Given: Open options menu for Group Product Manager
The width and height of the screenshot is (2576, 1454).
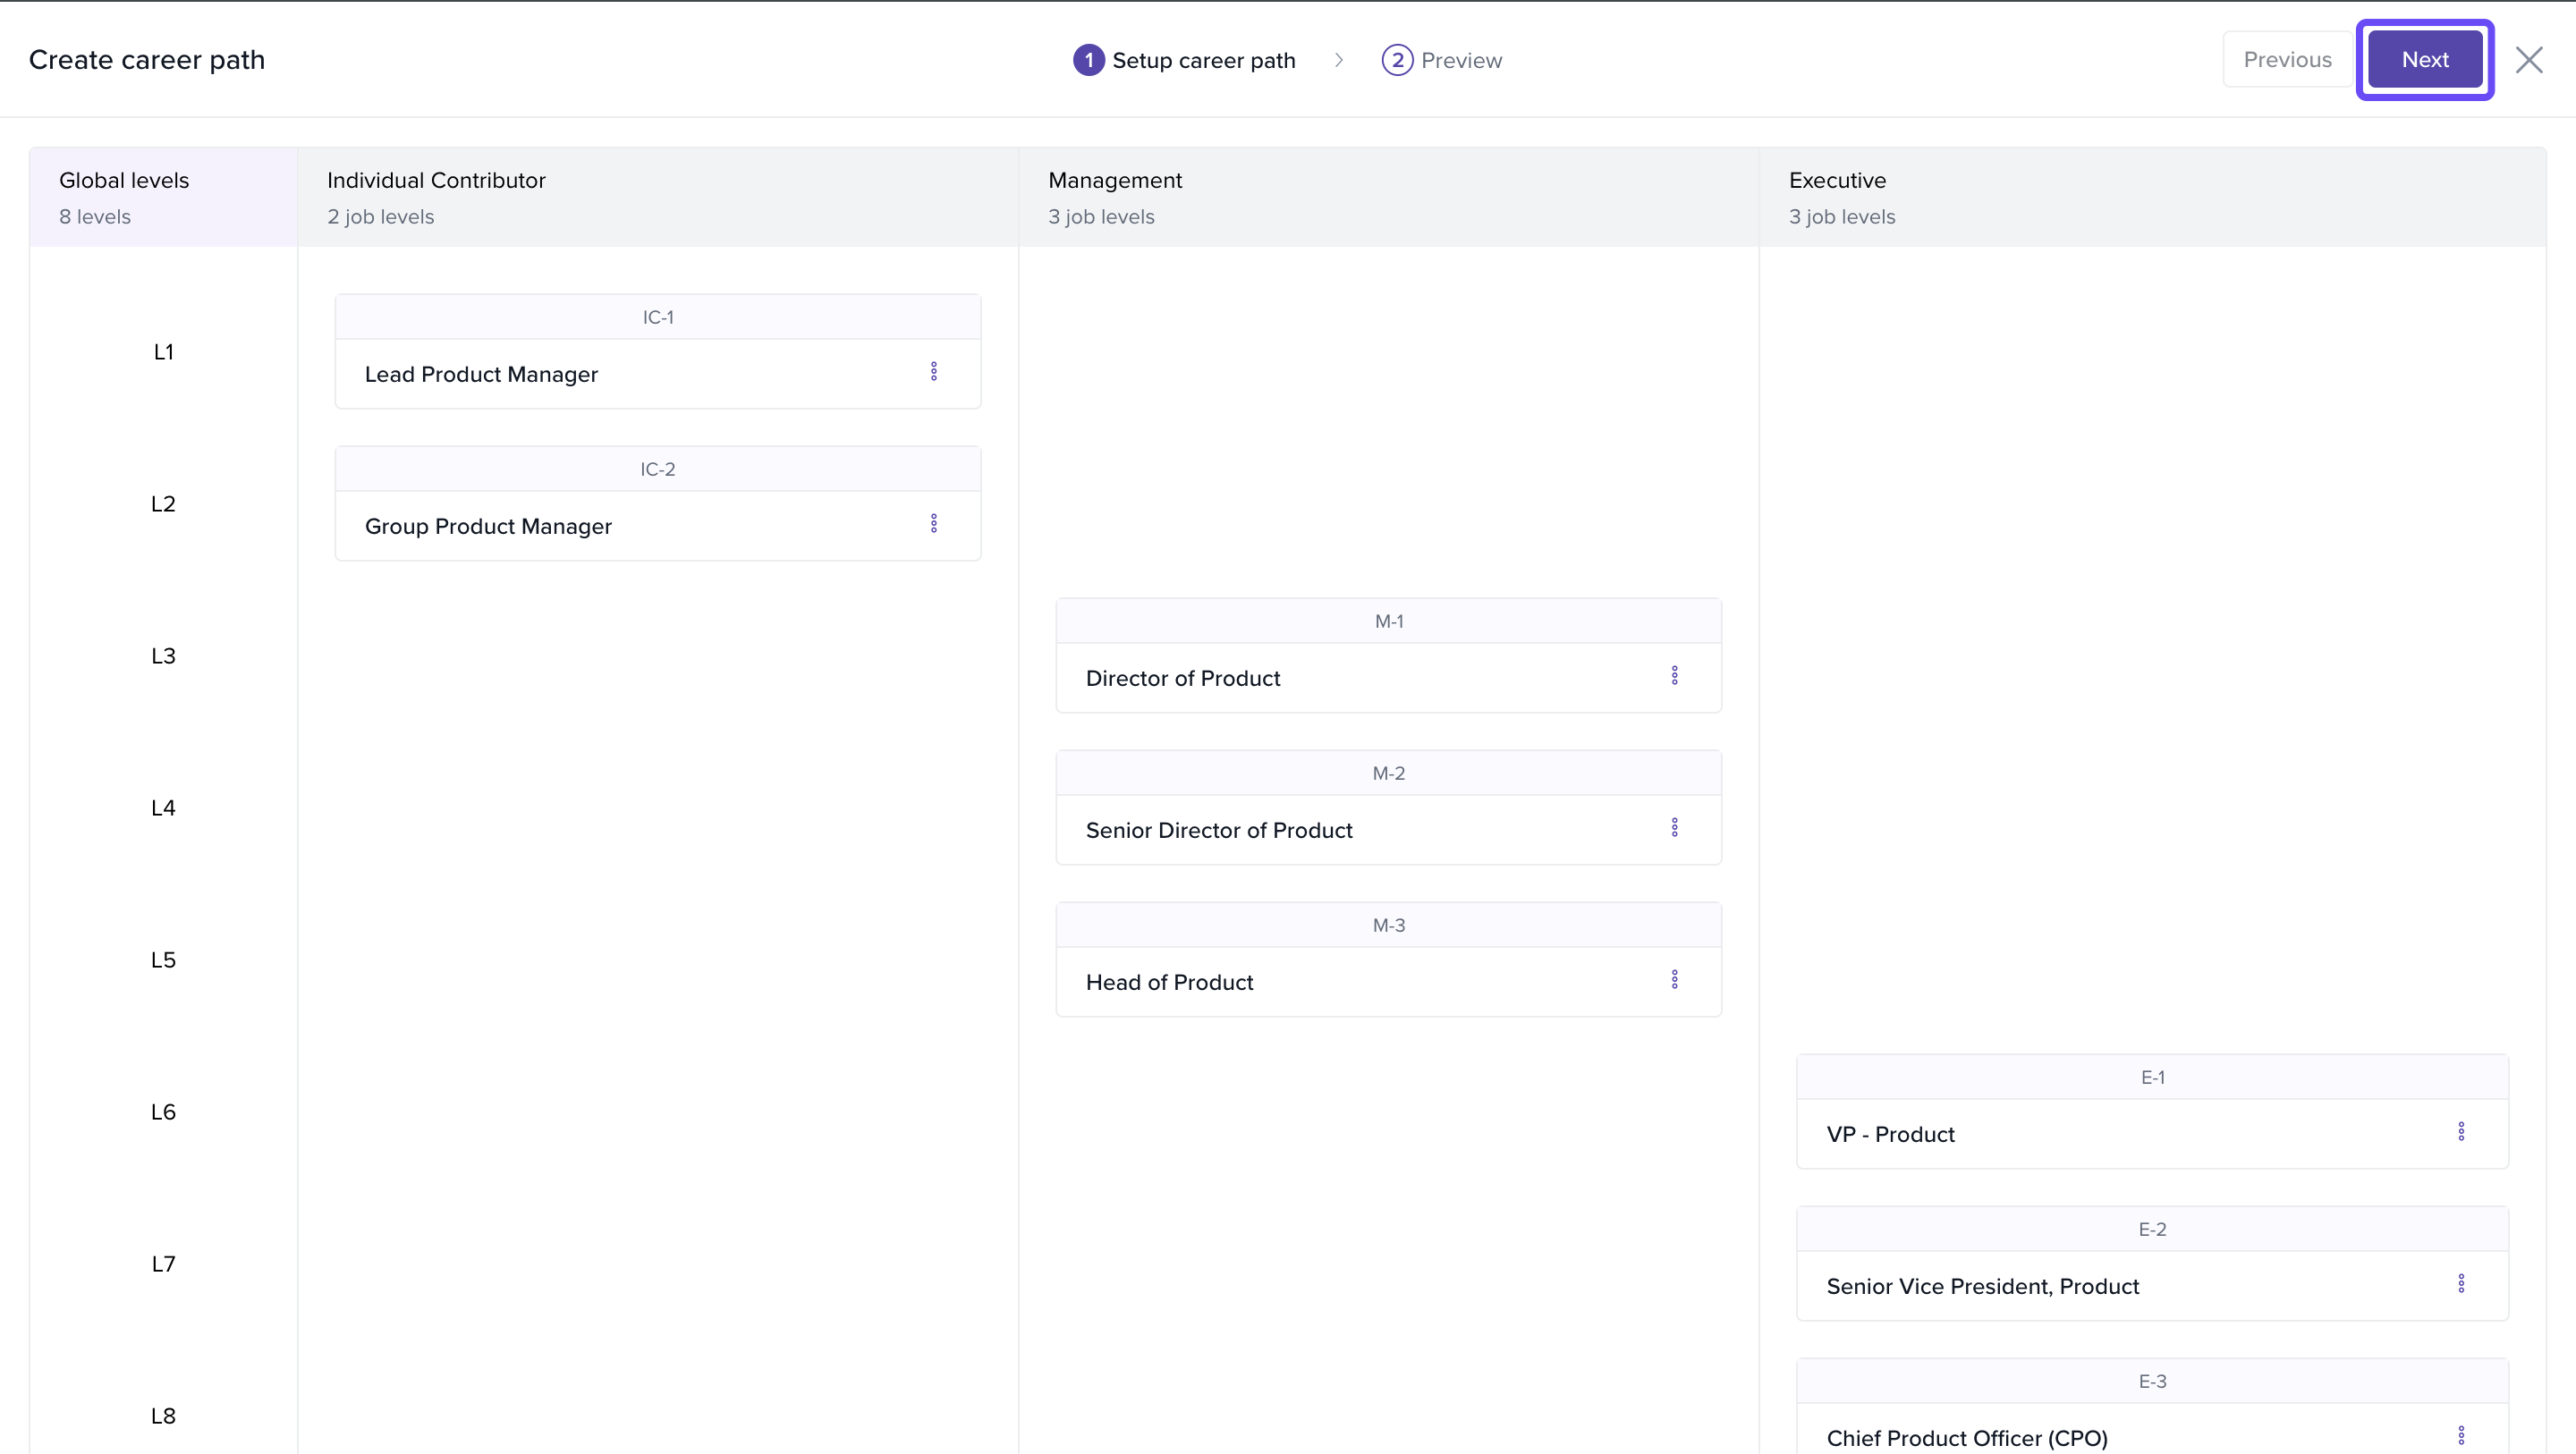Looking at the screenshot, I should coord(933,524).
